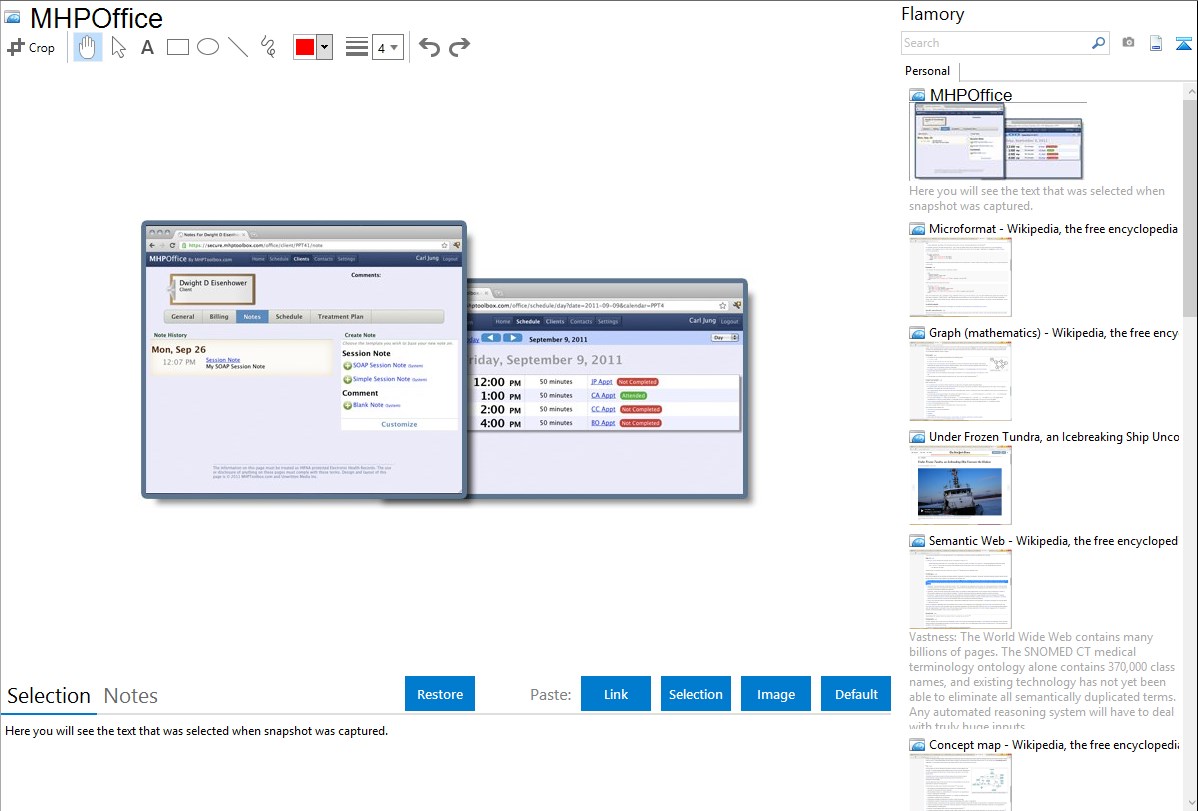Click the blue triangle icon in Flamory panel
Viewport: 1198px width, 811px height.
[1183, 44]
